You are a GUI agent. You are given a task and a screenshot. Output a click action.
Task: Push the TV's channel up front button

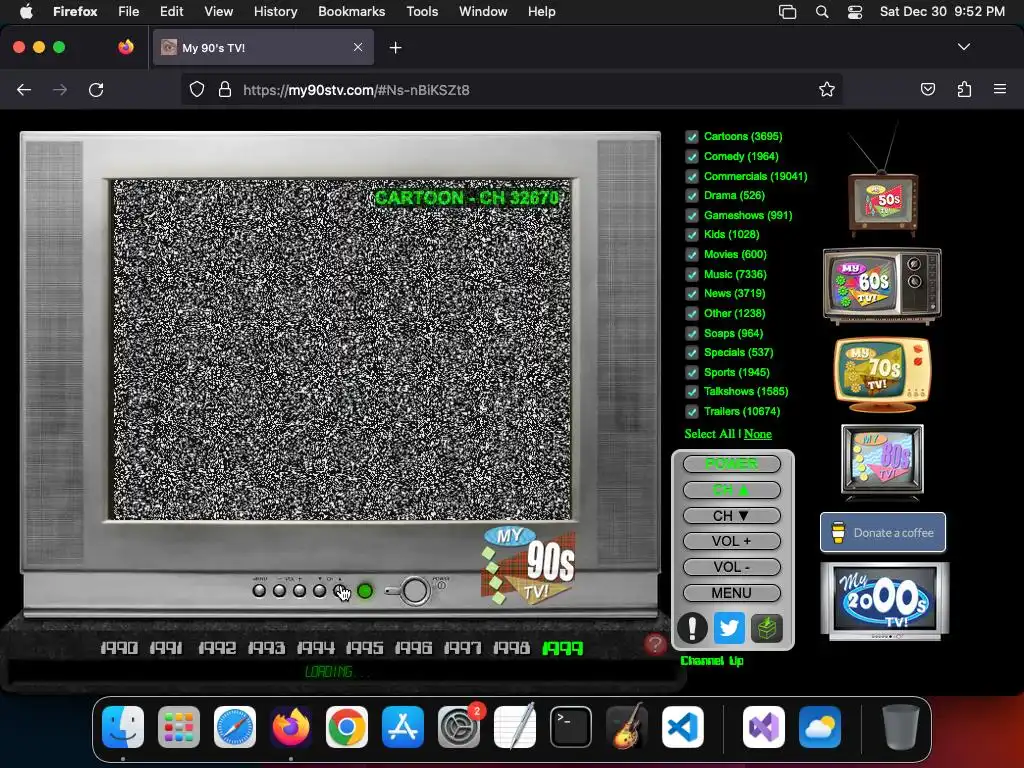[x=340, y=591]
